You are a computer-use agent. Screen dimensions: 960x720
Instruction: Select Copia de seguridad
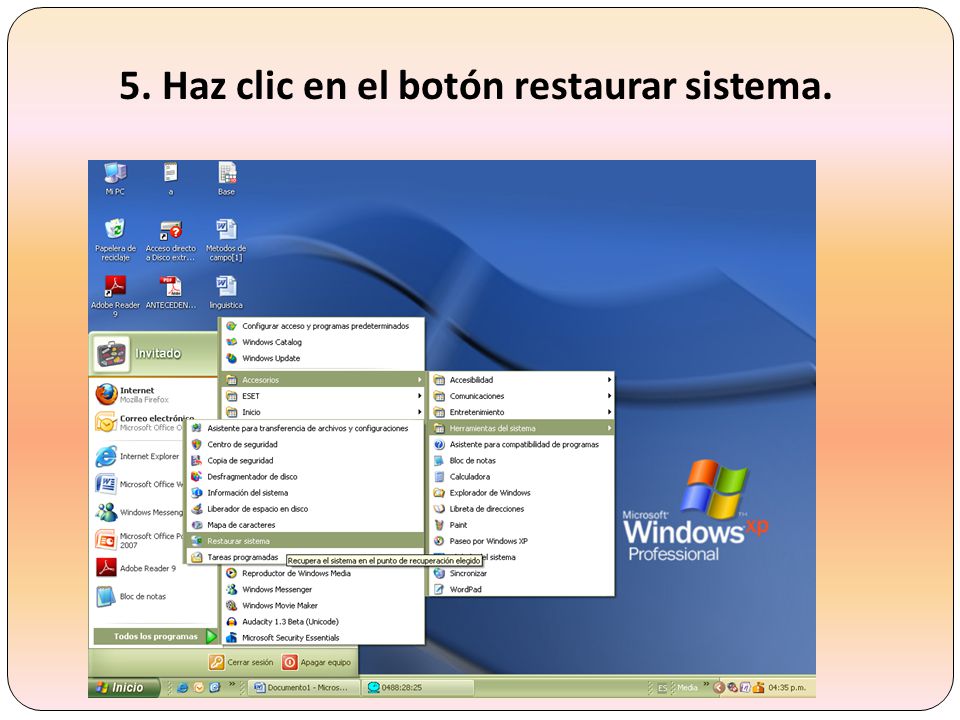point(305,460)
